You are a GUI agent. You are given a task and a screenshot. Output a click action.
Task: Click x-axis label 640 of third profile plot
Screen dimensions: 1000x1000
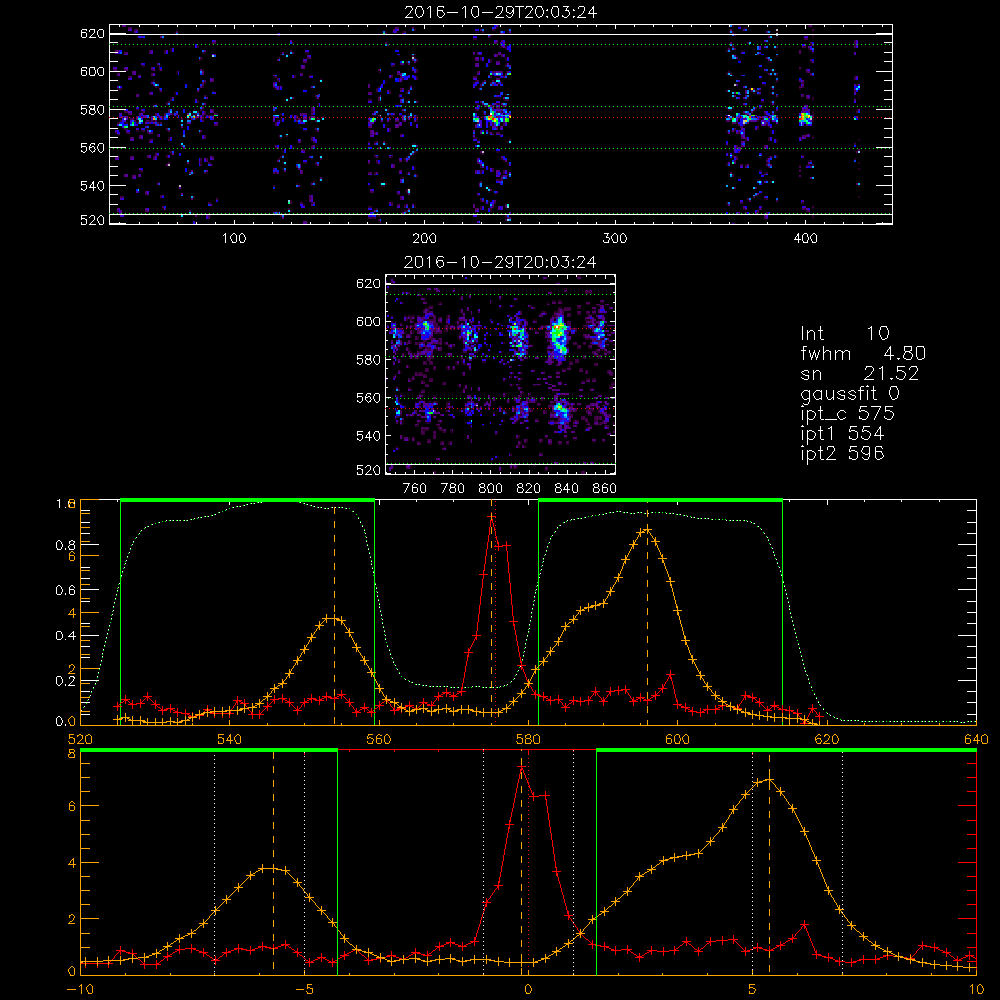[976, 739]
